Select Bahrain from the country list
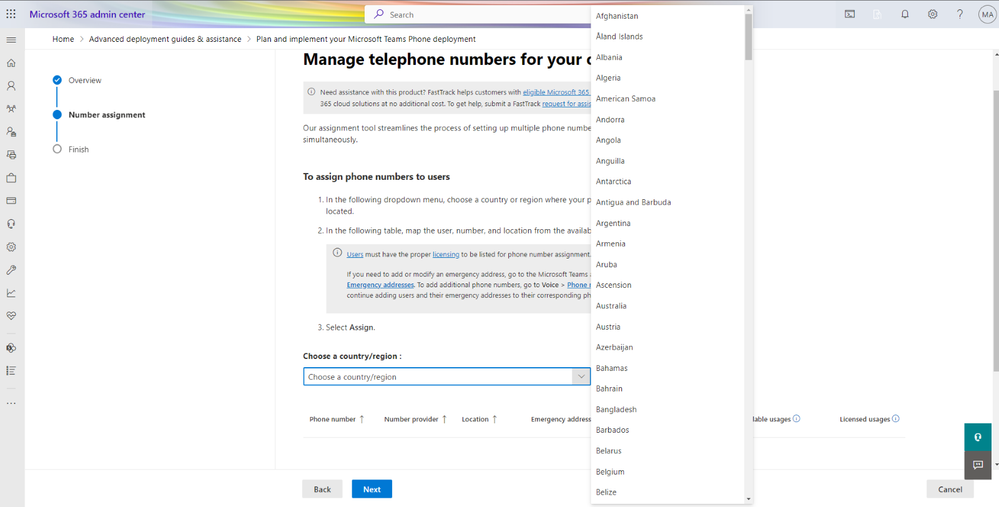This screenshot has height=507, width=999. tap(668, 389)
